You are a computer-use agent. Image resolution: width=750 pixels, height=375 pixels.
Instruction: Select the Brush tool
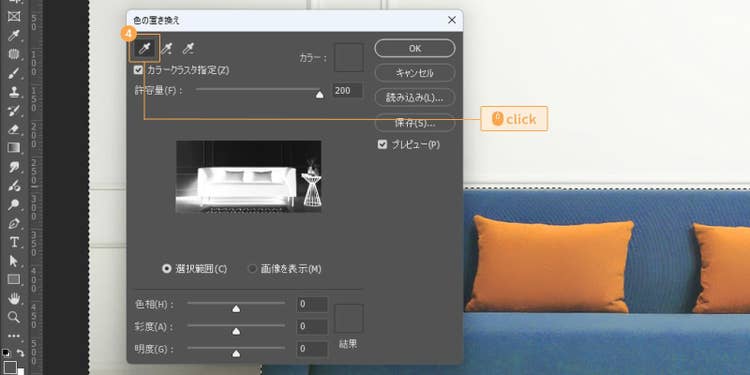14,73
